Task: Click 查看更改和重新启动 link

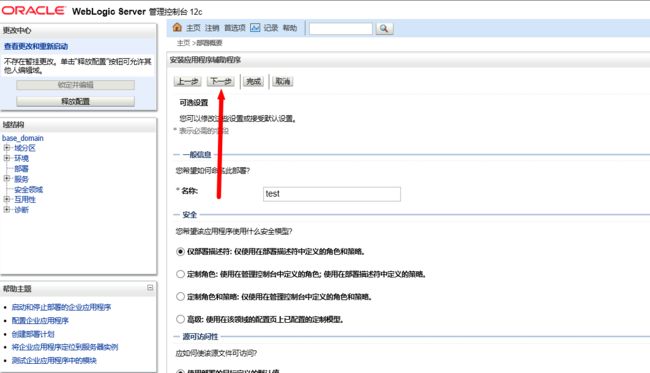Action: pos(36,46)
